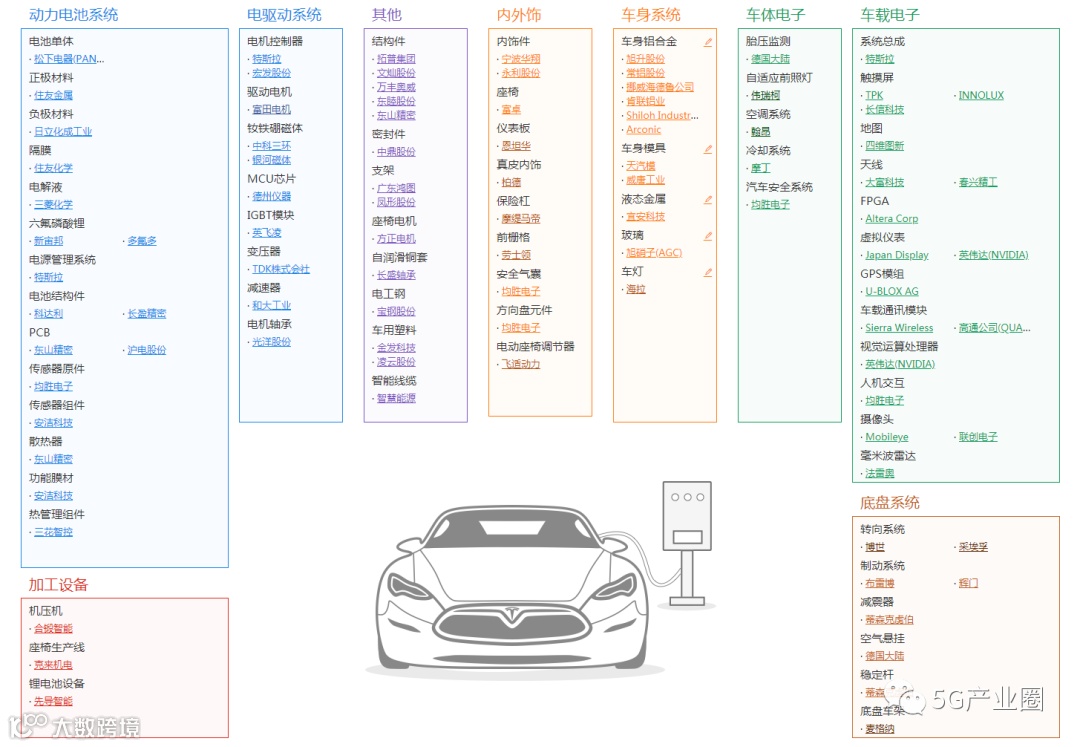Image resolution: width=1080 pixels, height=747 pixels.
Task: Open the 摩缇马帝 link under 保险杠
Action: click(x=521, y=219)
